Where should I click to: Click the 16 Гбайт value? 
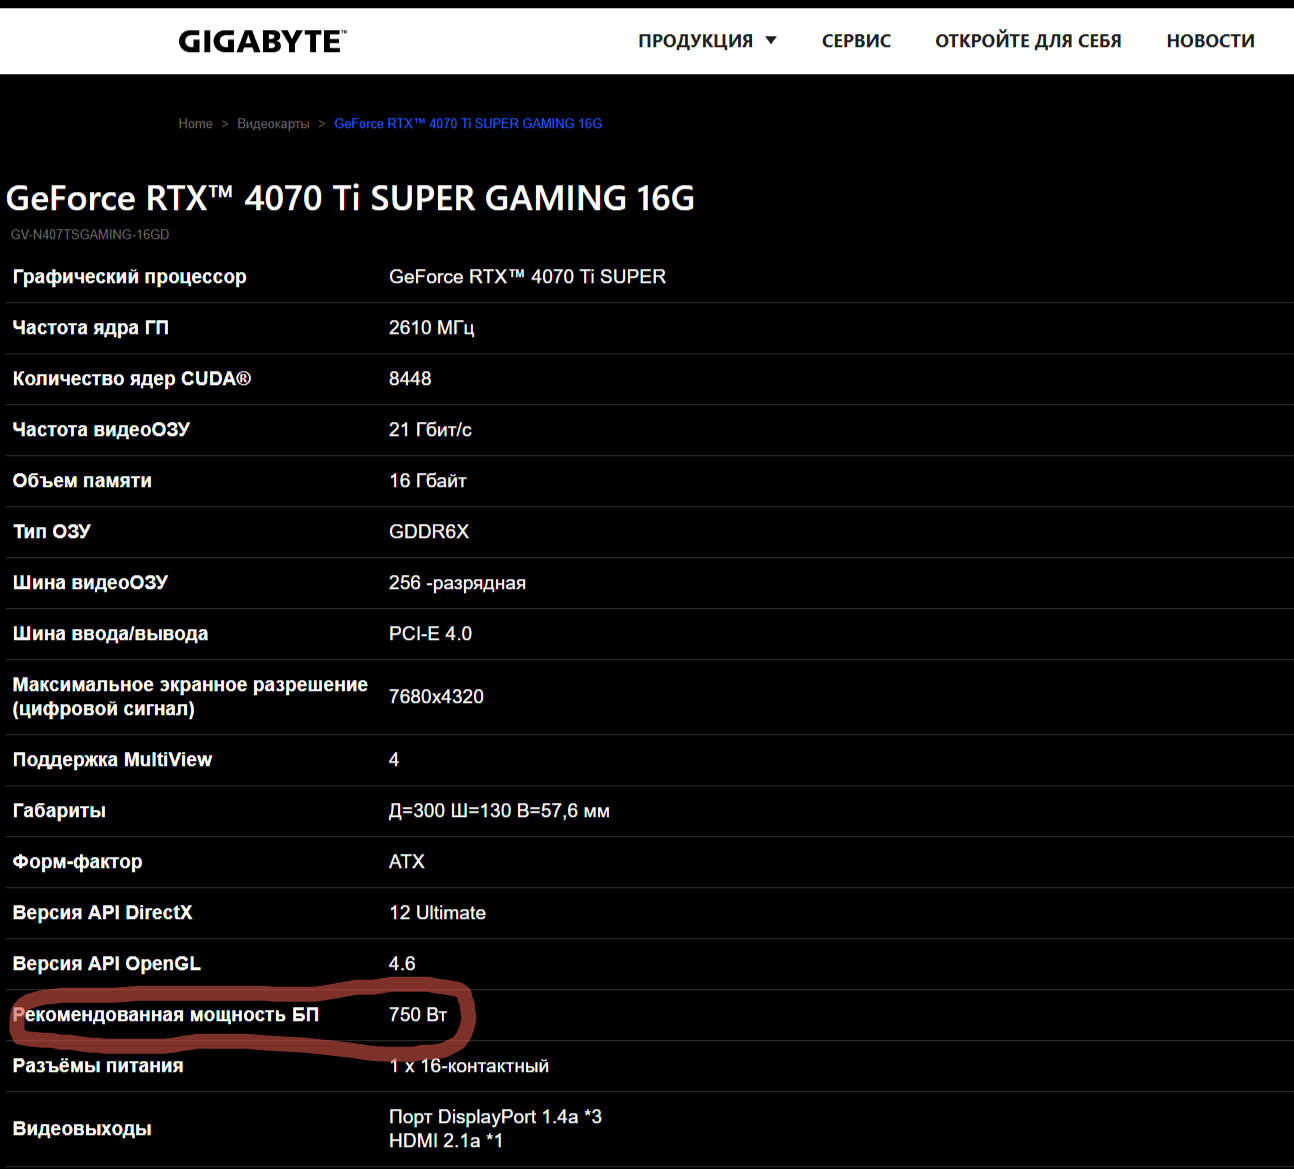tap(428, 481)
